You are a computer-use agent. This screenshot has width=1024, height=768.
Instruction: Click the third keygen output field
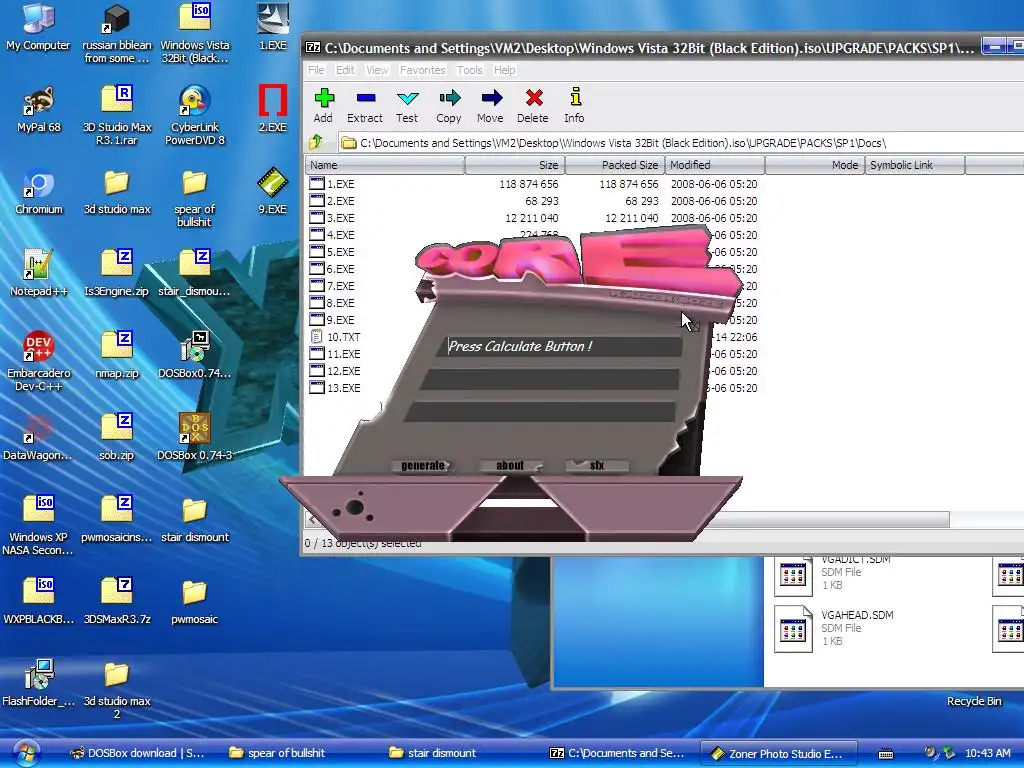point(539,412)
